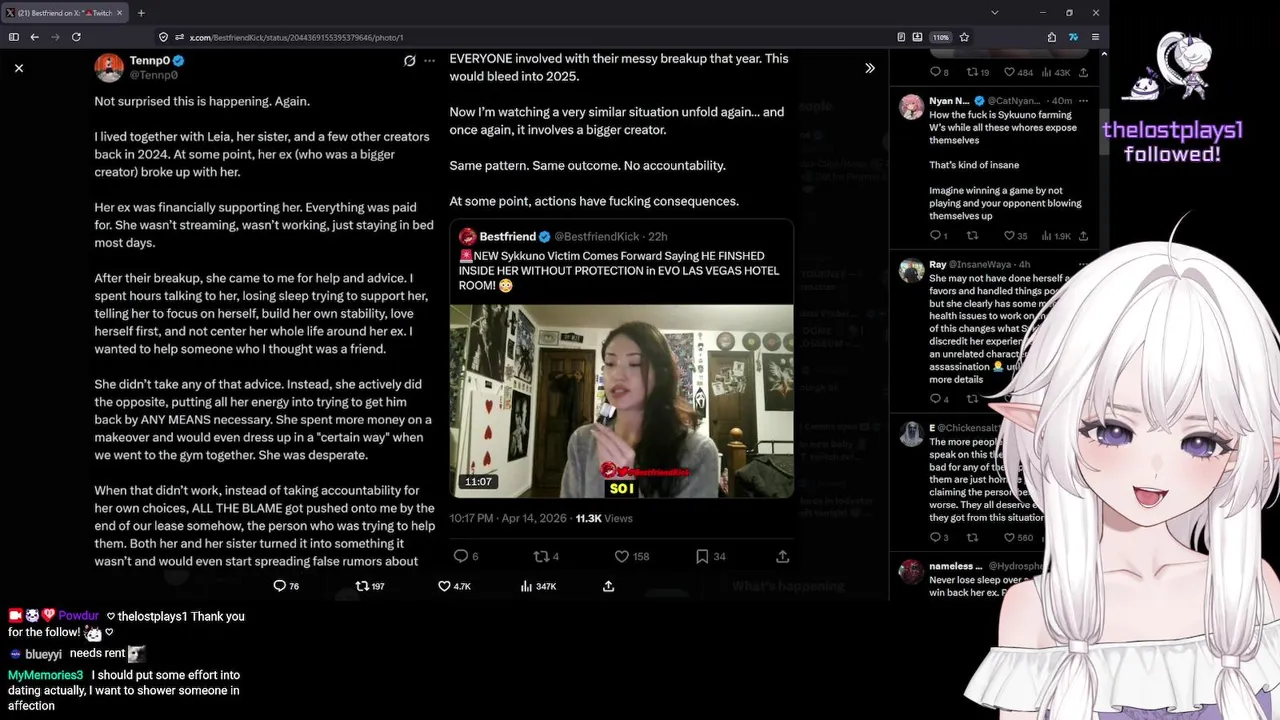Open a new browser tab
1280x720 pixels.
click(x=141, y=13)
